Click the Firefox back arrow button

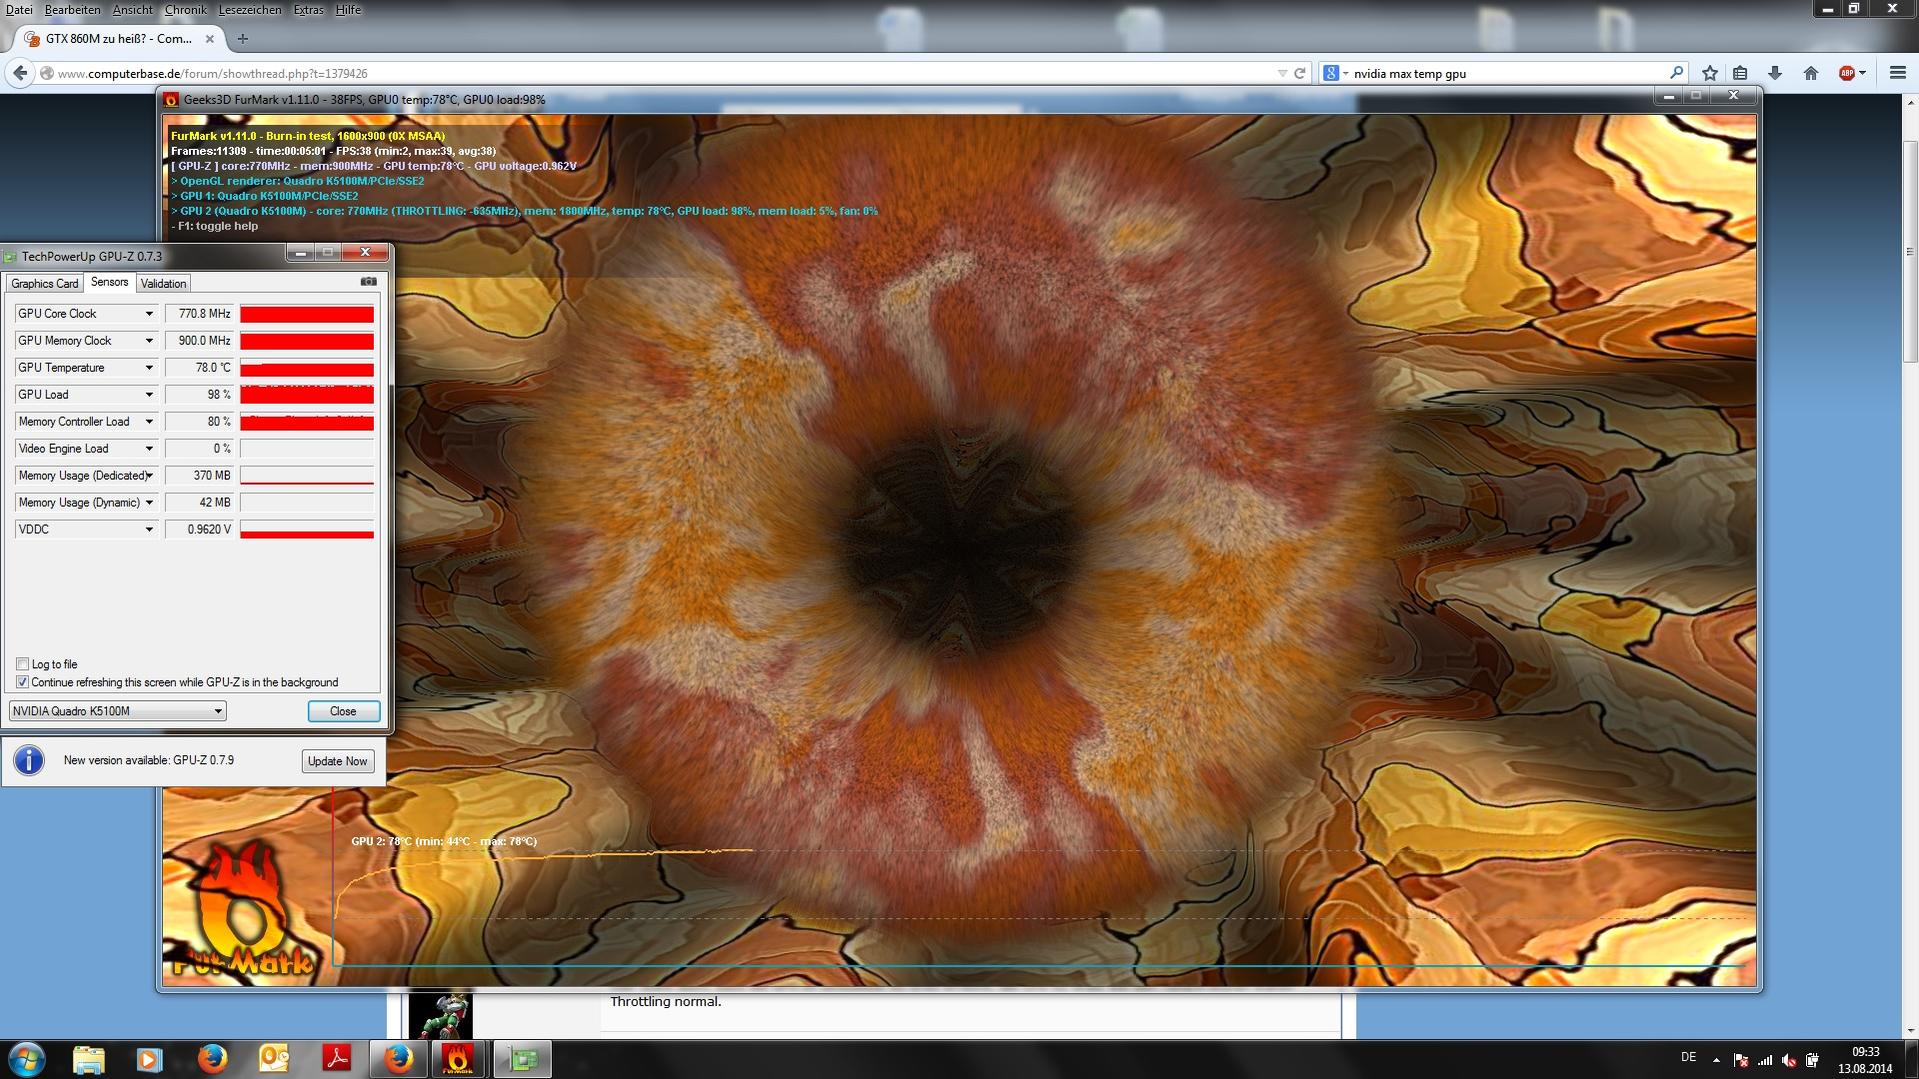pyautogui.click(x=20, y=73)
